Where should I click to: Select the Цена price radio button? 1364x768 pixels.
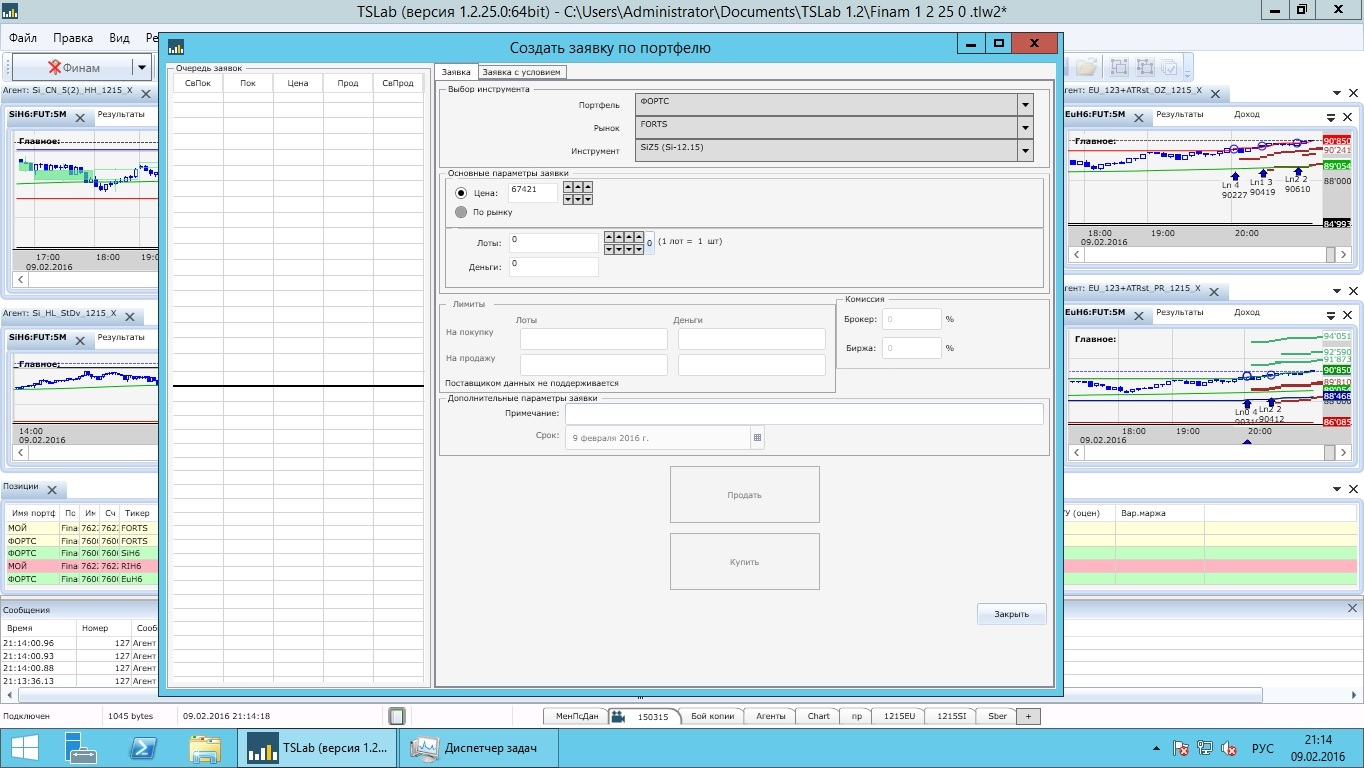pos(461,193)
